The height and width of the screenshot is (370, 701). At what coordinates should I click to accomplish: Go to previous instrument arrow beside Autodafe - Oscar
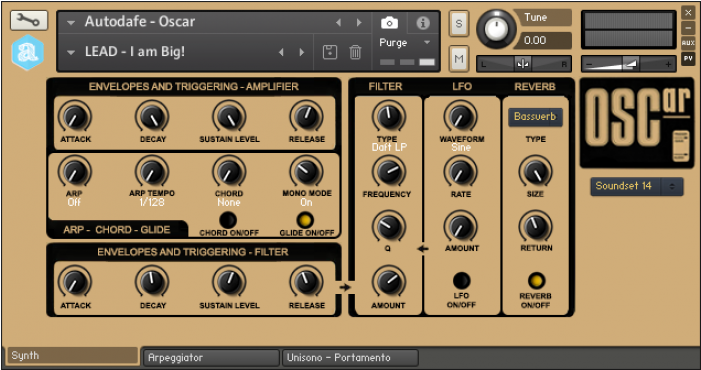click(338, 22)
